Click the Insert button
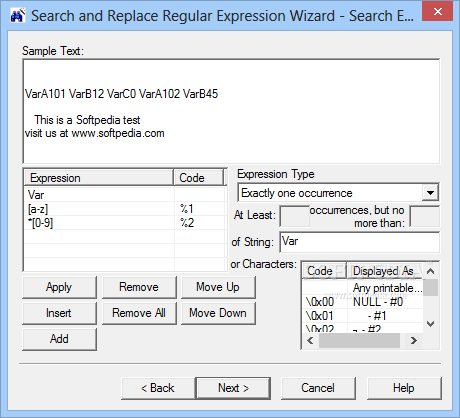The image size is (460, 418). tap(59, 313)
